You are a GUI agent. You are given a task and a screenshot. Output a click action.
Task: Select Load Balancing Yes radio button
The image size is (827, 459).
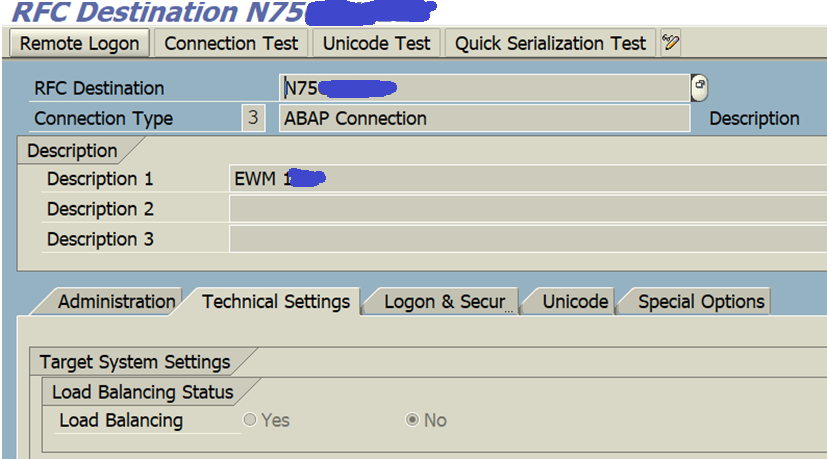click(x=249, y=420)
